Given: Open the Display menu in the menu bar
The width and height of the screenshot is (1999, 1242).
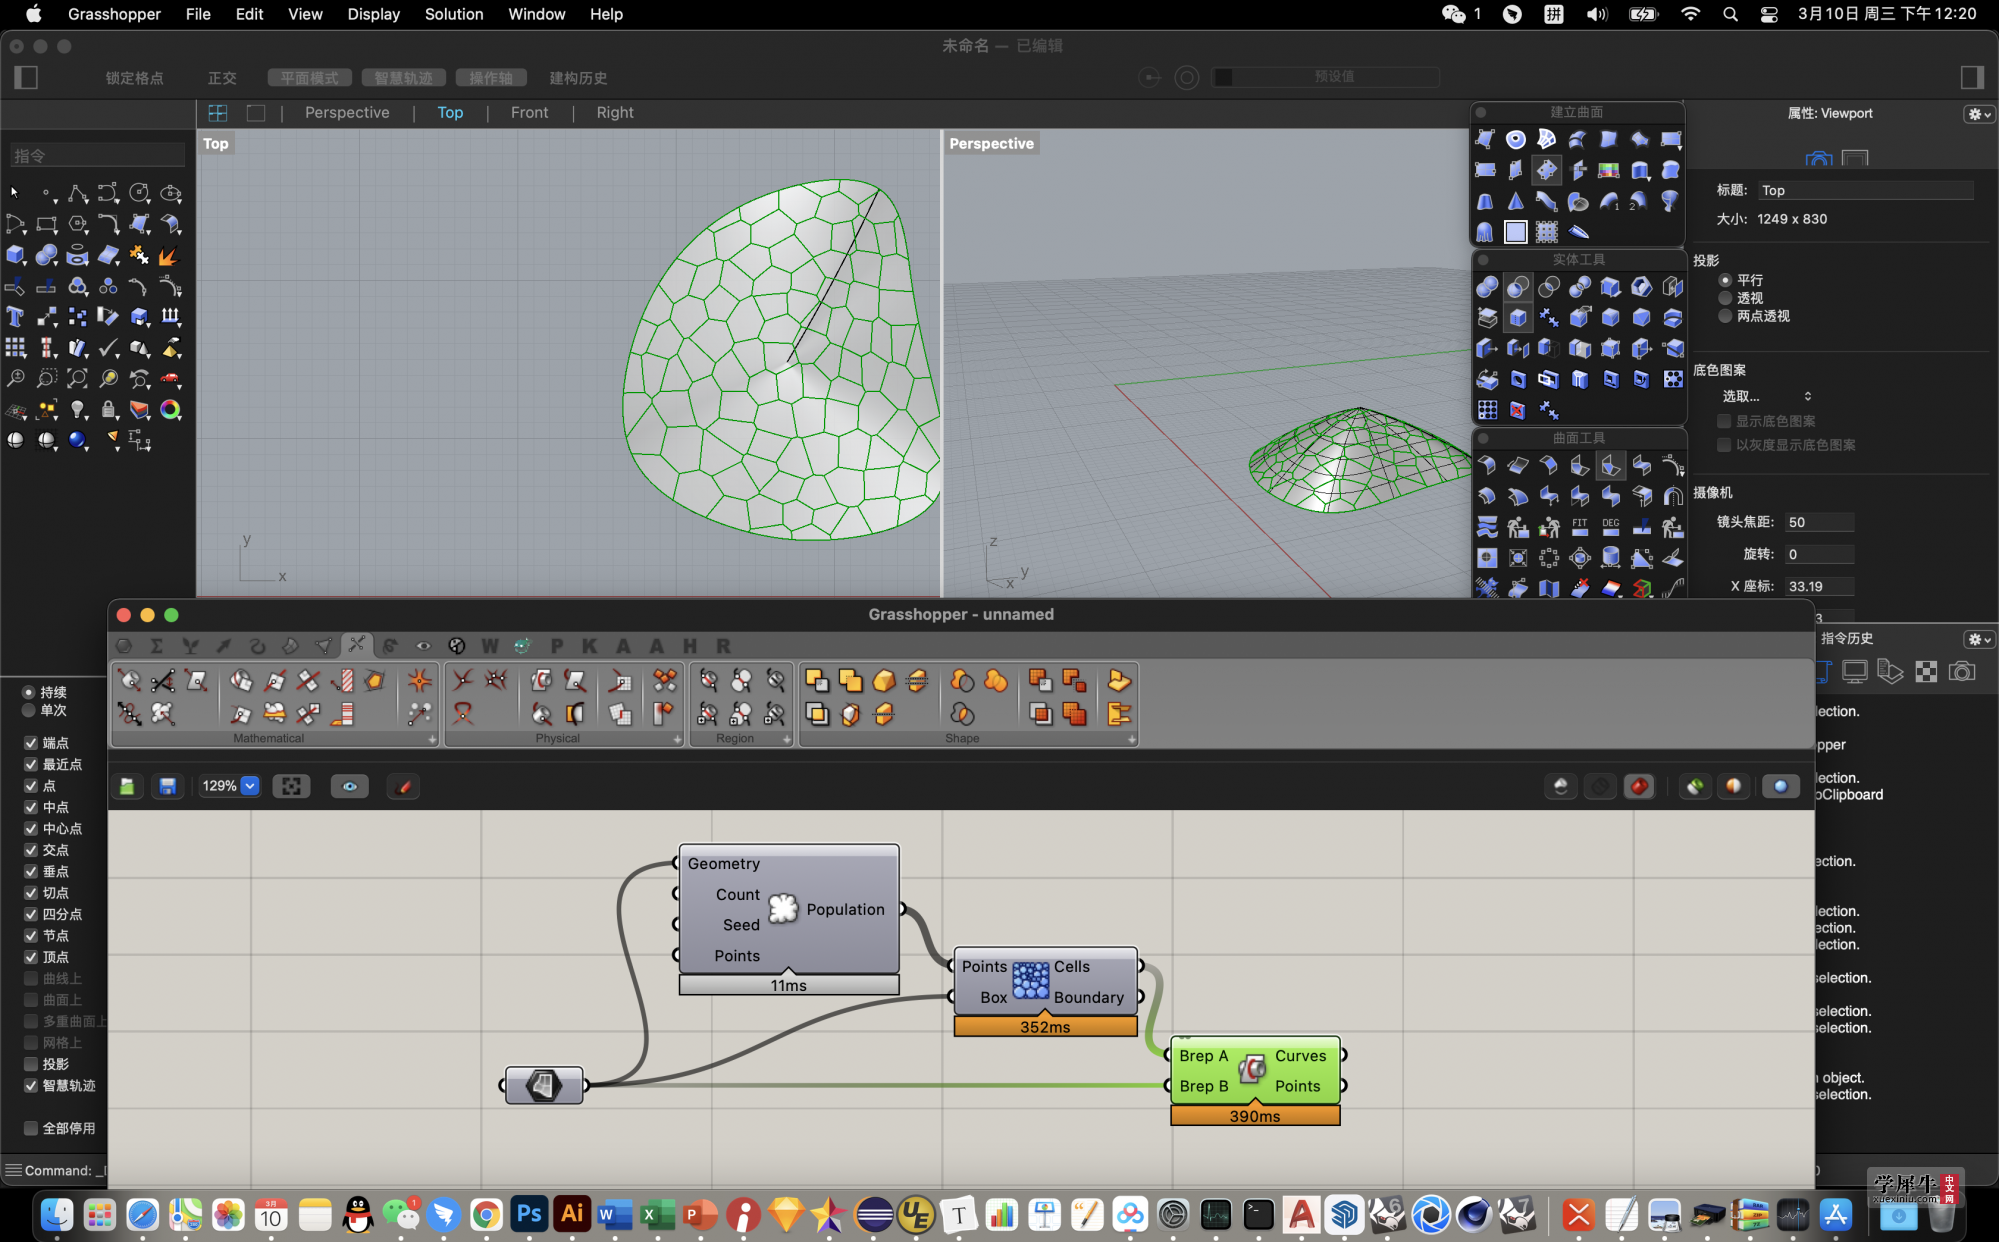Looking at the screenshot, I should pos(373,14).
